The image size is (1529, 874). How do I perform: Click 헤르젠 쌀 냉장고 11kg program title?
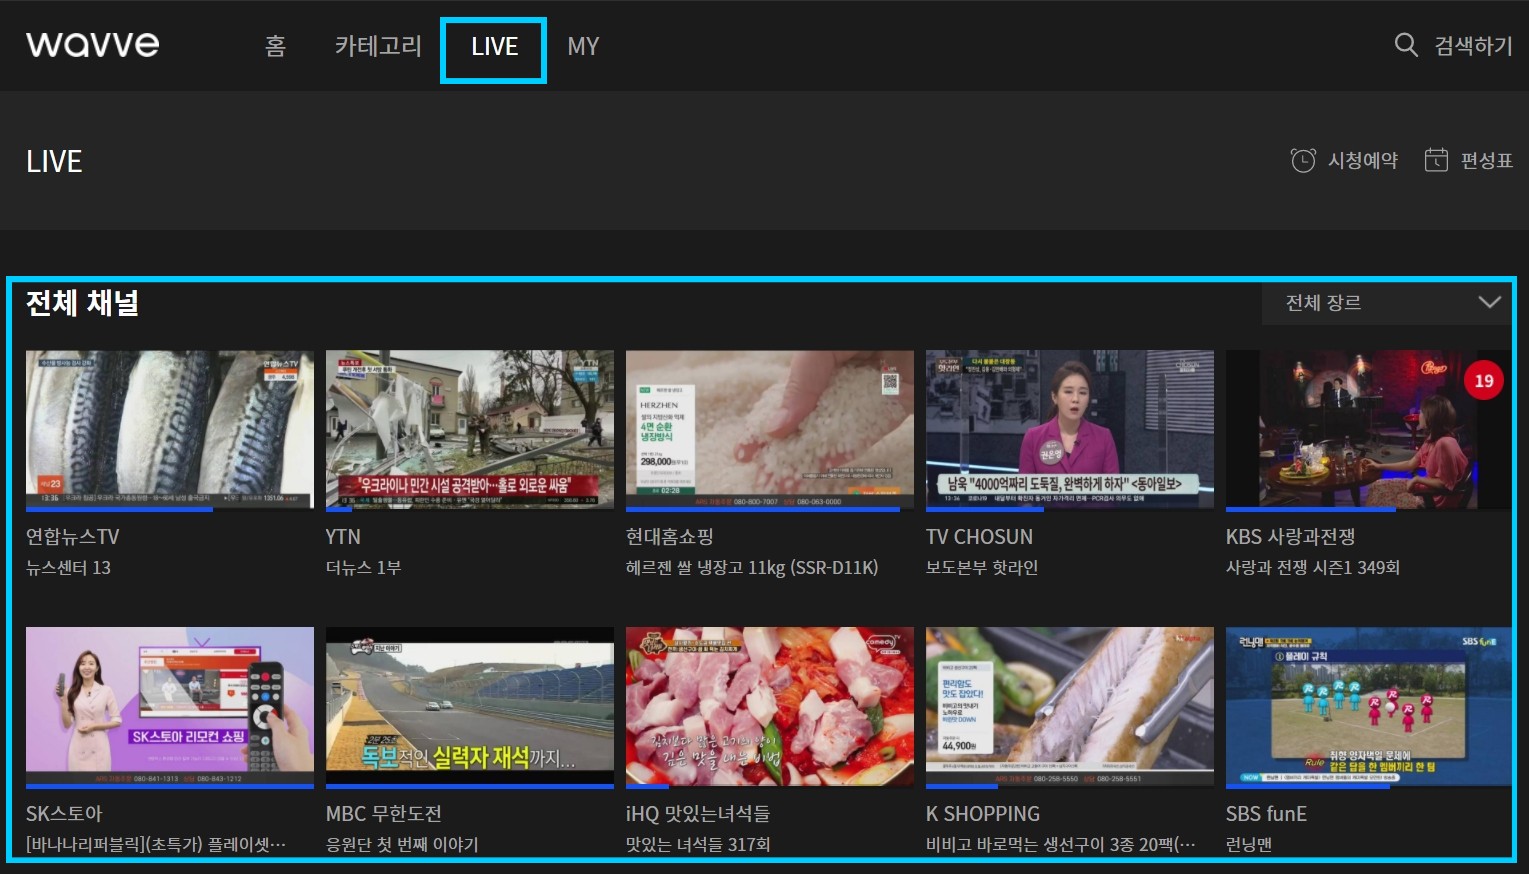point(752,568)
